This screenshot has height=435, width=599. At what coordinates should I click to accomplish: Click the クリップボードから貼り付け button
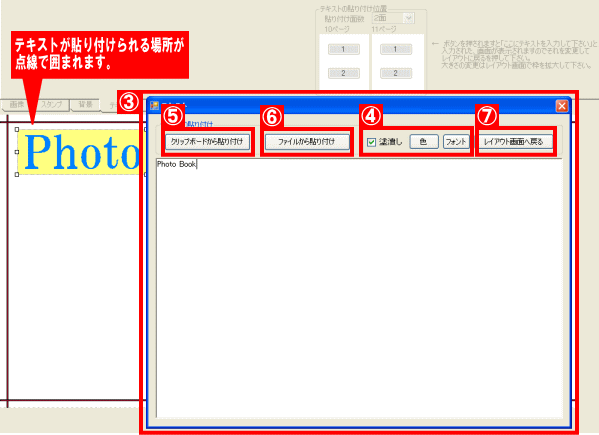click(x=207, y=142)
